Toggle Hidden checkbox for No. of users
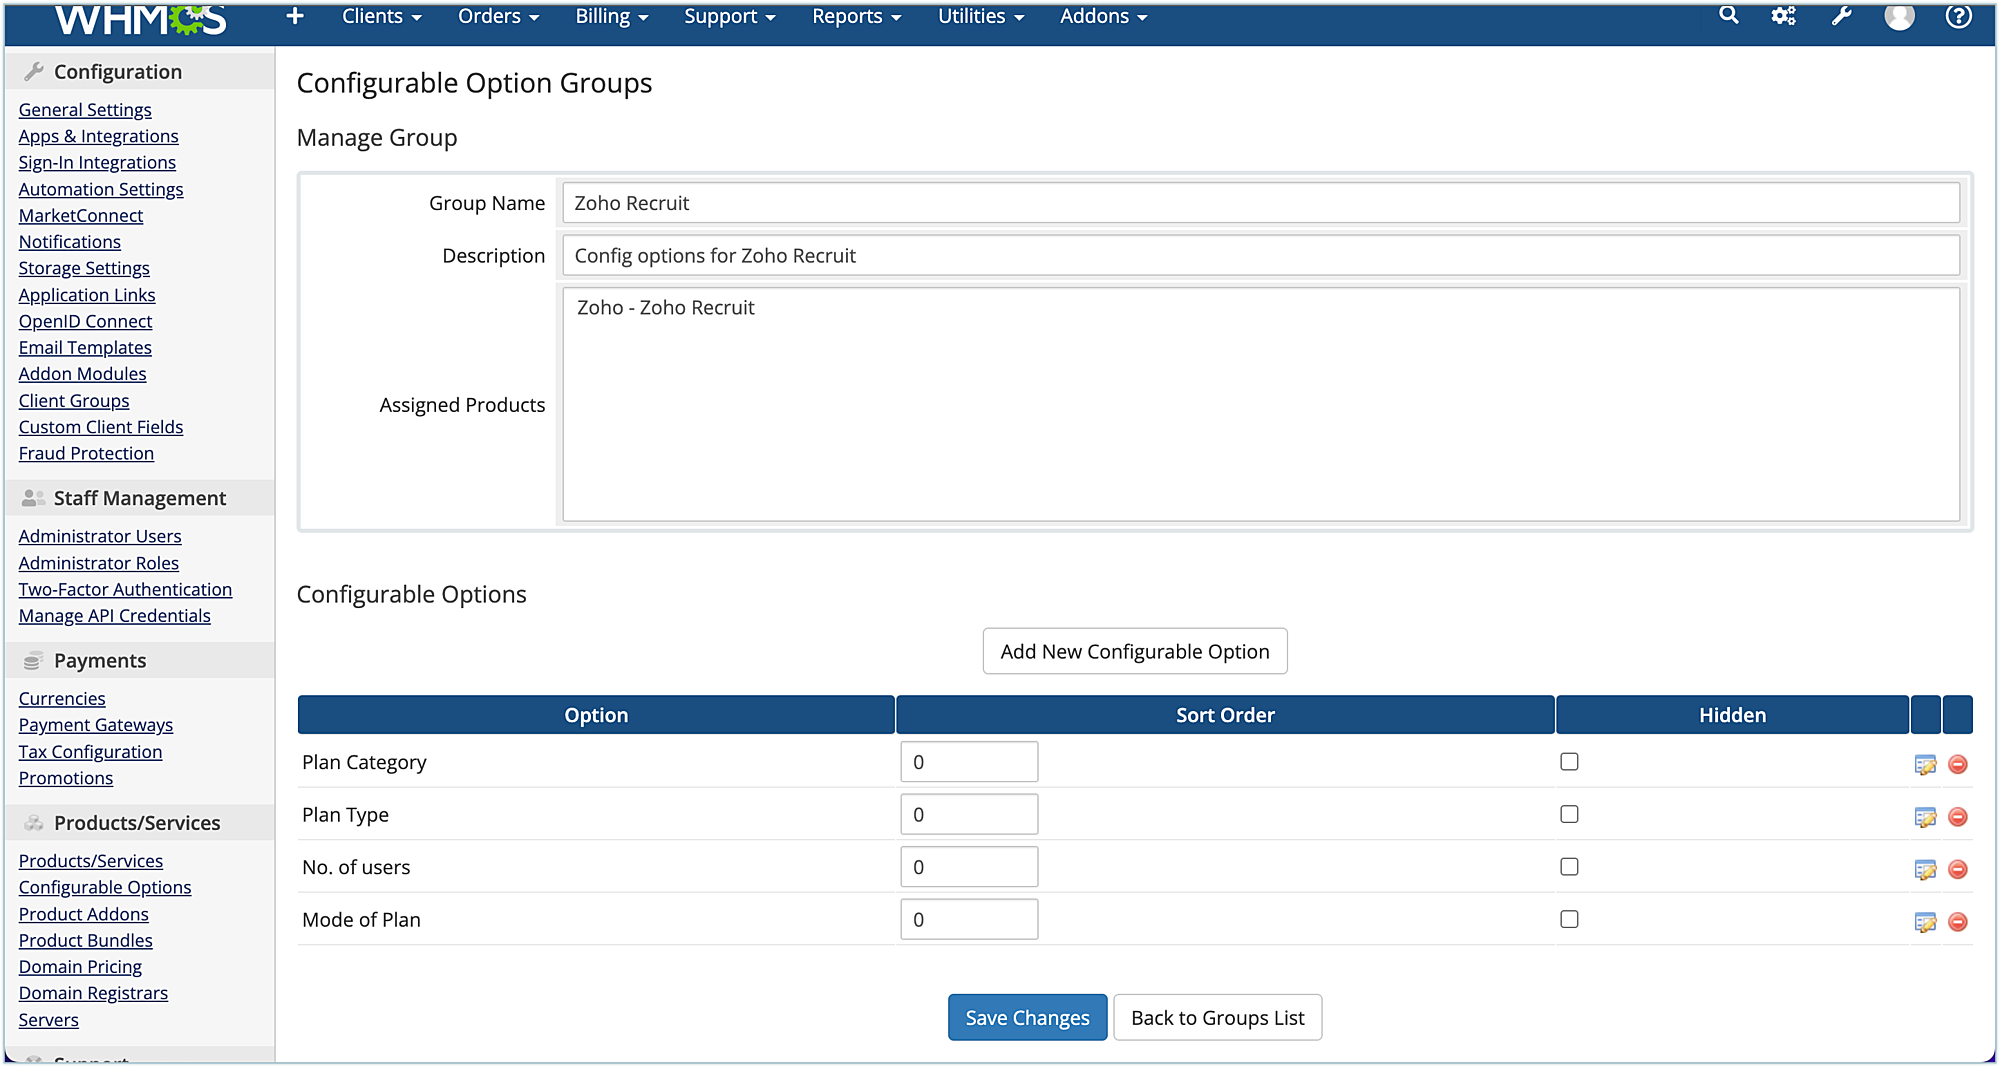2000x1067 pixels. pyautogui.click(x=1569, y=867)
